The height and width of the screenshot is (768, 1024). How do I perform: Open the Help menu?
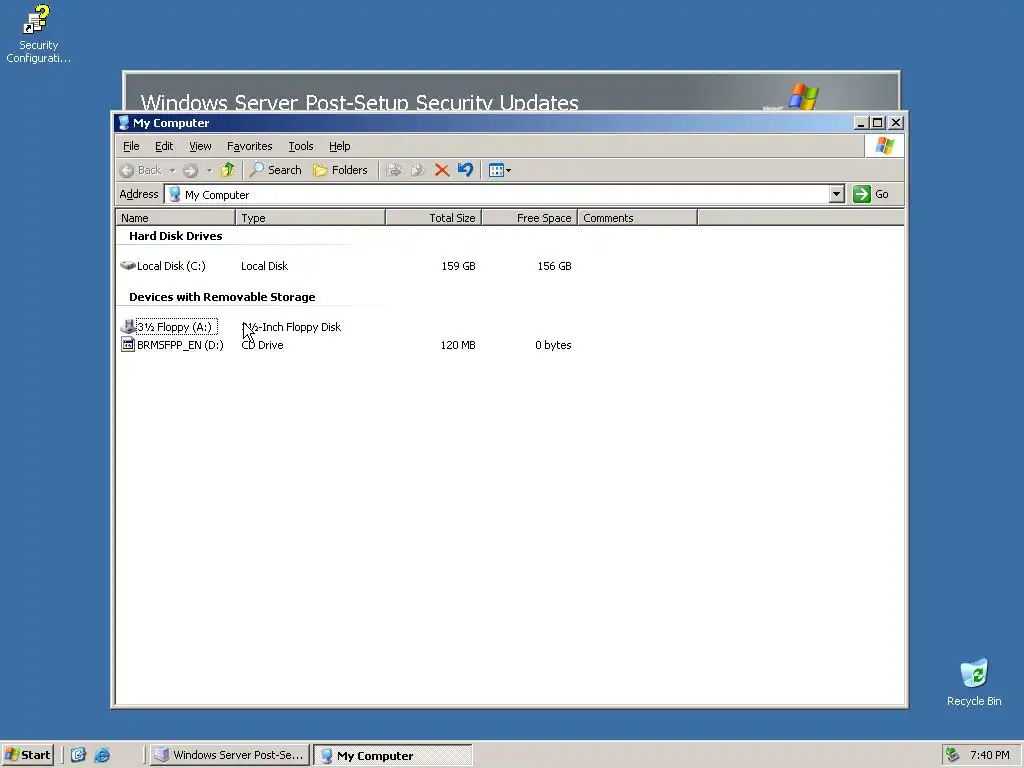click(340, 146)
